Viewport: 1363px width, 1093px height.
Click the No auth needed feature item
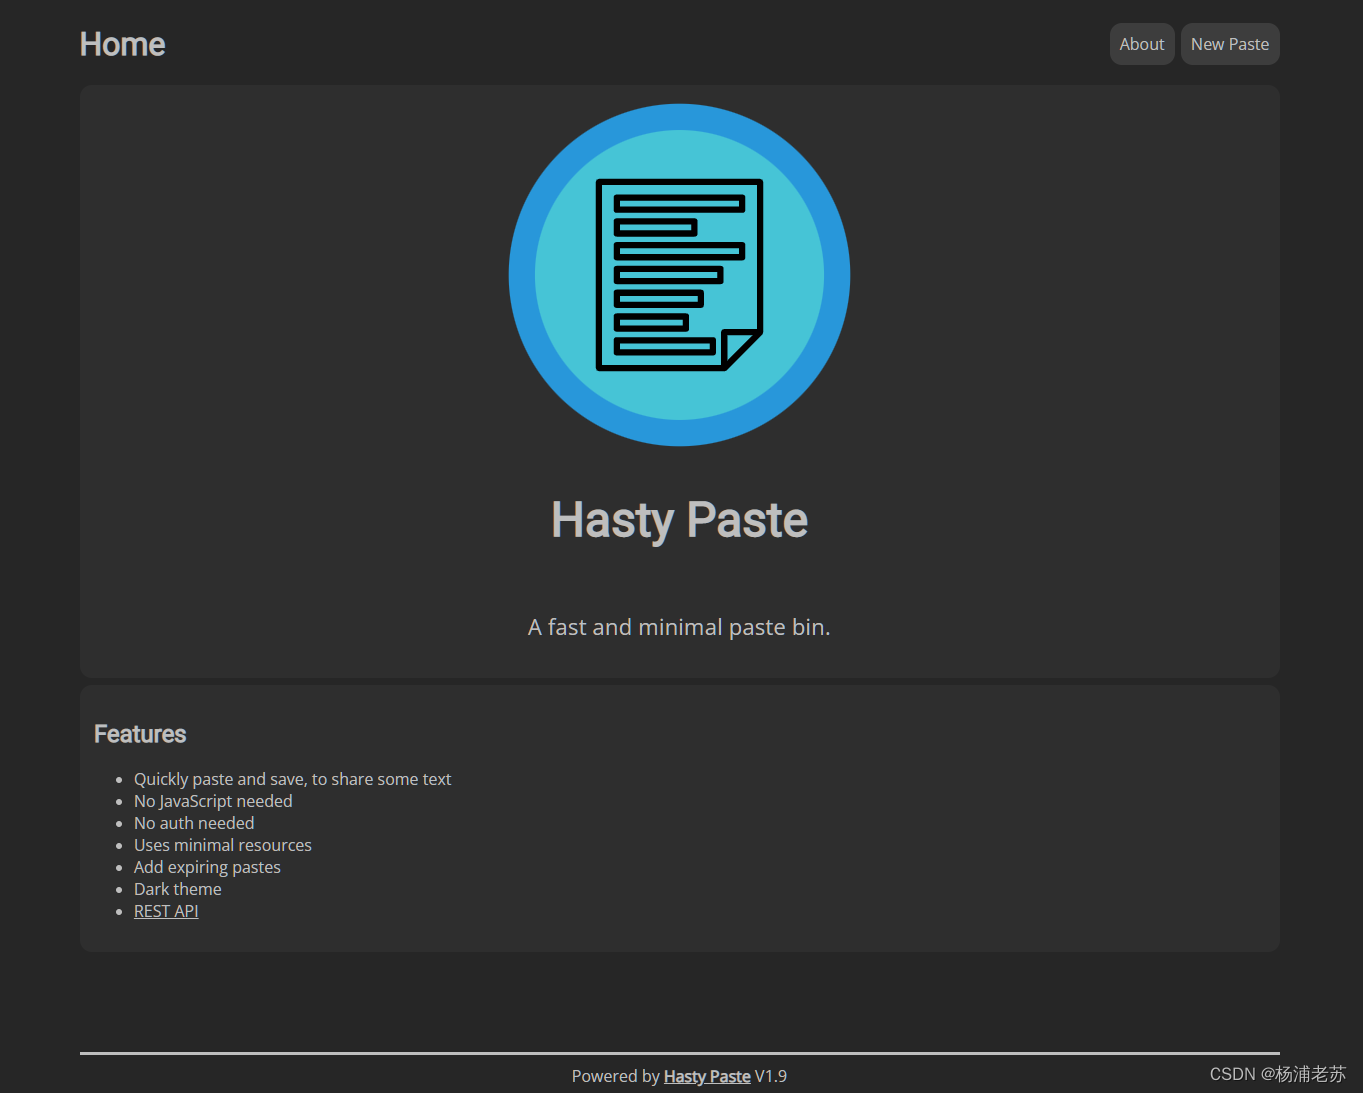(x=194, y=822)
